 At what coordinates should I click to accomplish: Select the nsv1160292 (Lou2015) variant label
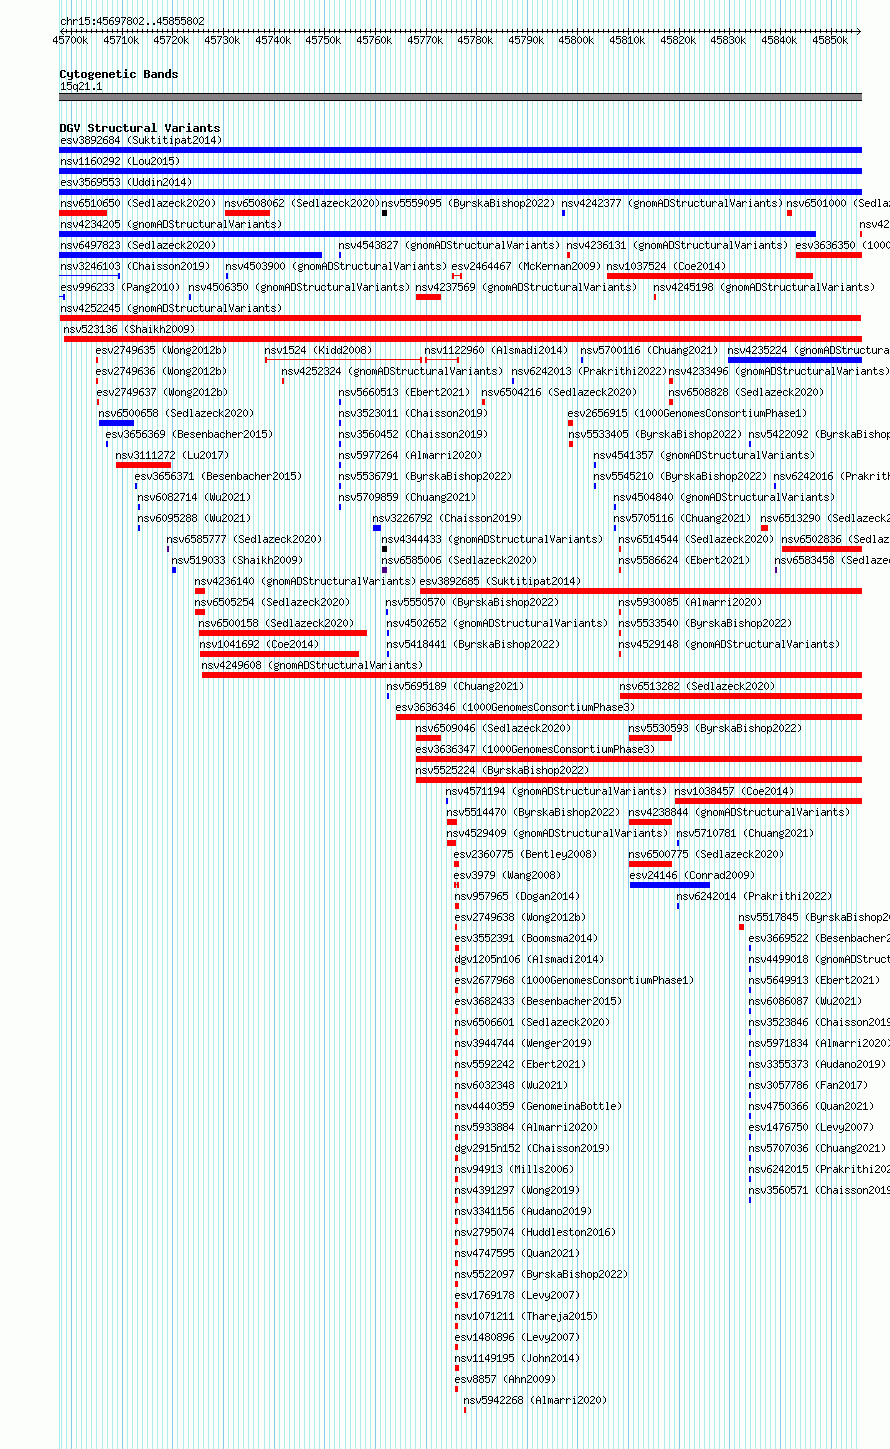[120, 161]
